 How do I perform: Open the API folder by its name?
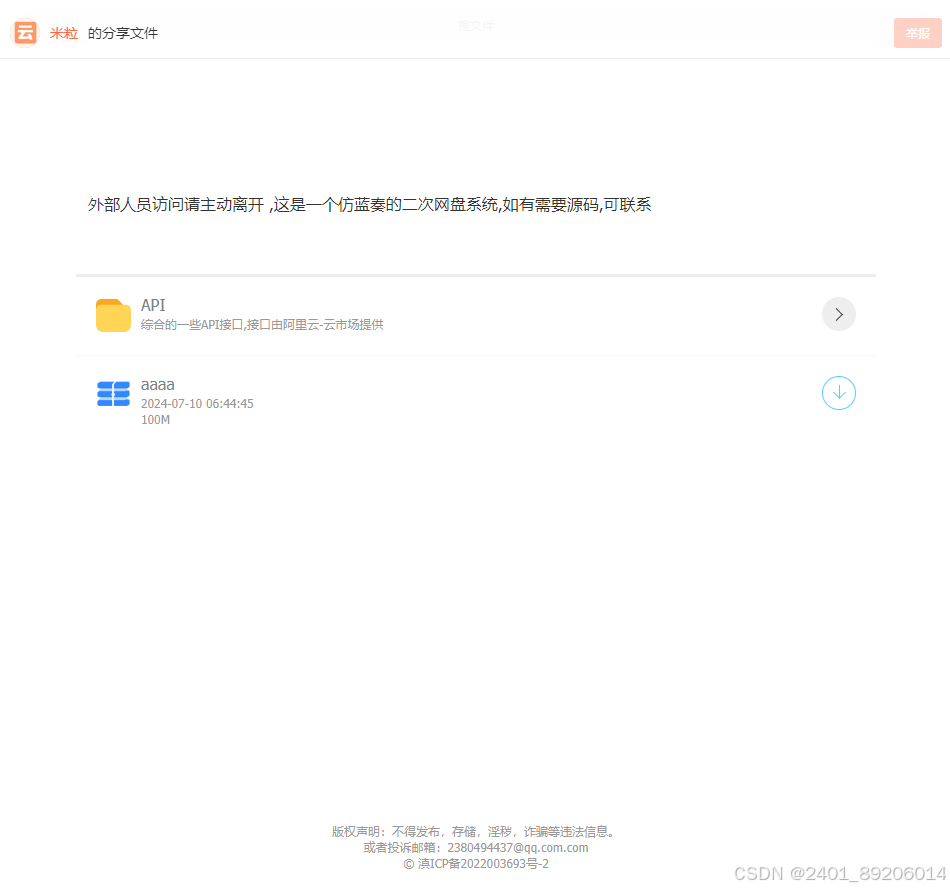pos(153,305)
